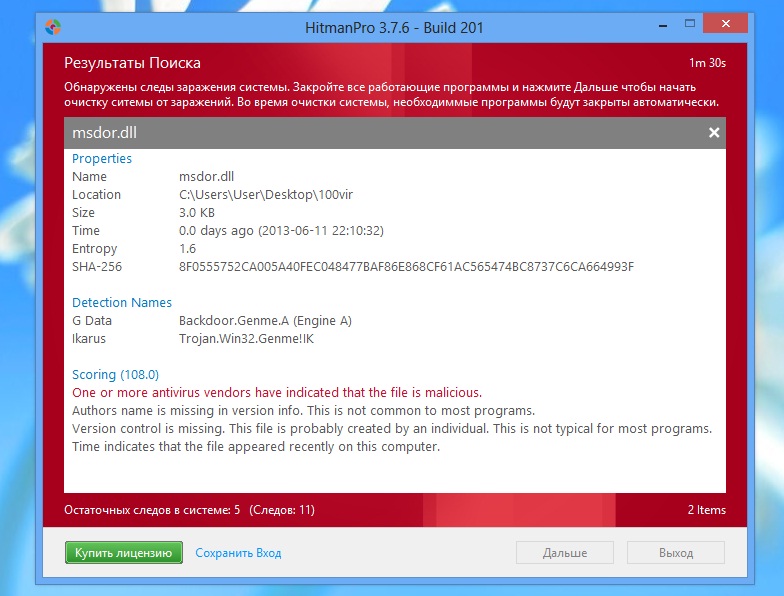This screenshot has width=784, height=596.
Task: Click the Version control is missing line
Action: (392, 428)
